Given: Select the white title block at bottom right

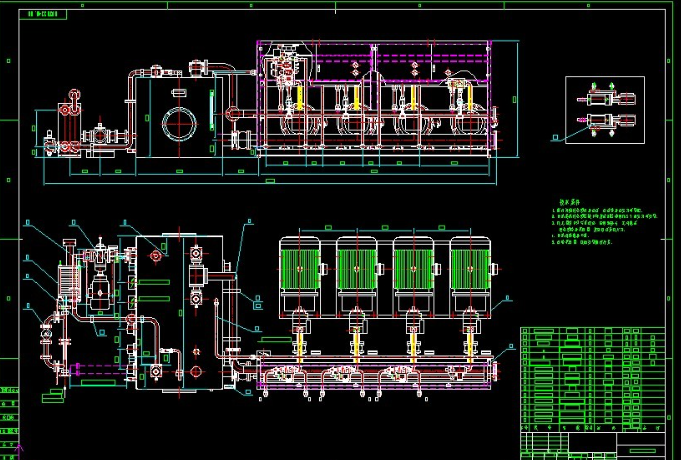Looking at the screenshot, I should coord(593,446).
